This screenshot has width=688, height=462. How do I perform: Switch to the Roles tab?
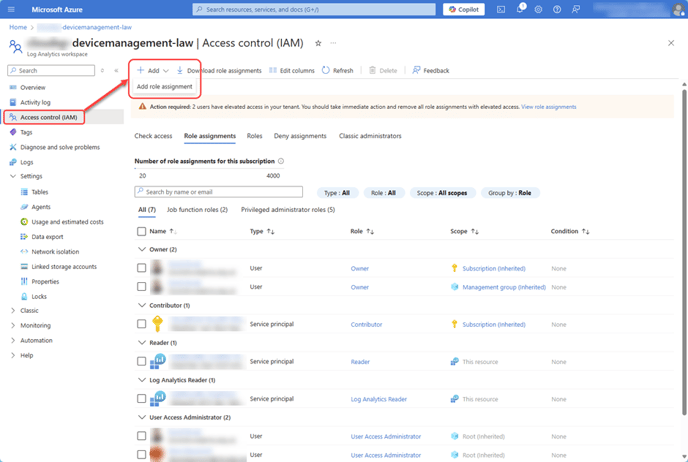click(x=254, y=136)
